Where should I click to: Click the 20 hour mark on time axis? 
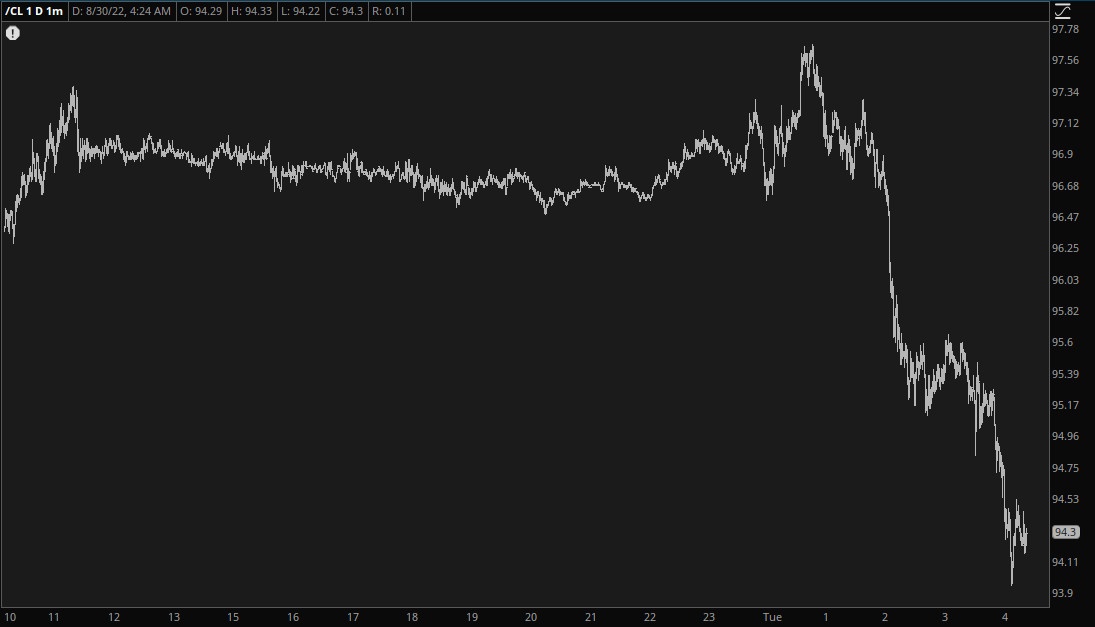click(531, 617)
